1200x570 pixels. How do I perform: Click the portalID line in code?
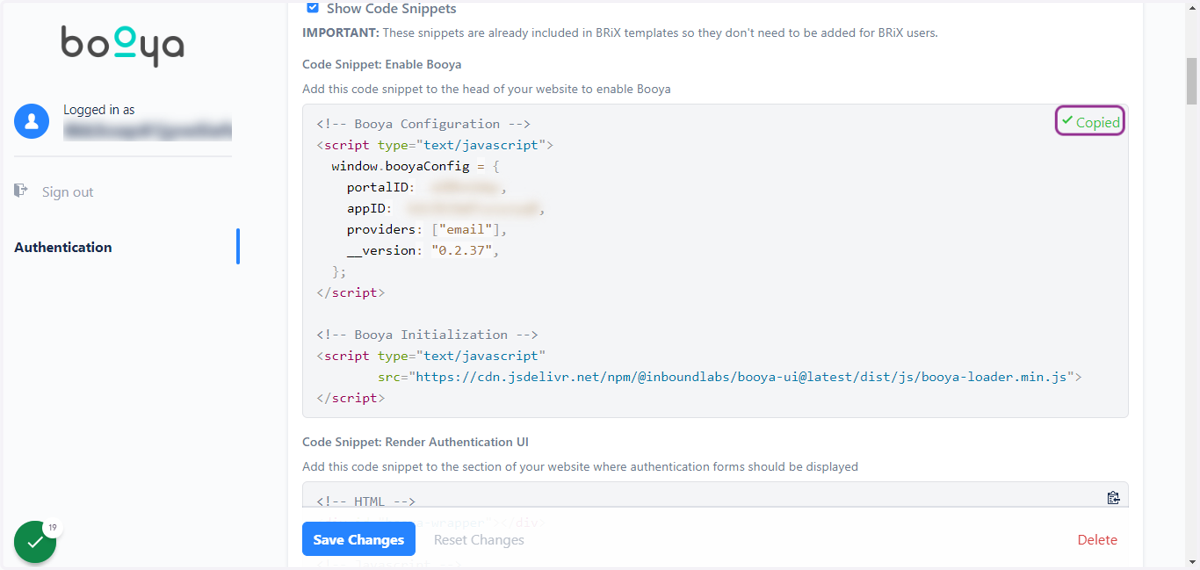(427, 187)
